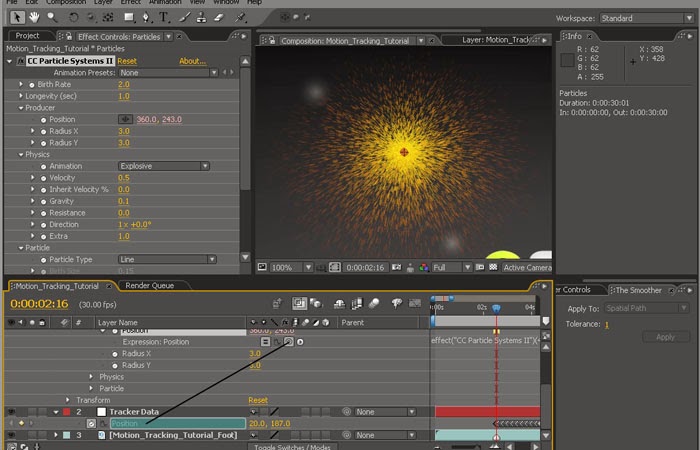The width and height of the screenshot is (700, 450).
Task: Hide the Tracker Data layer
Action: click(x=12, y=411)
